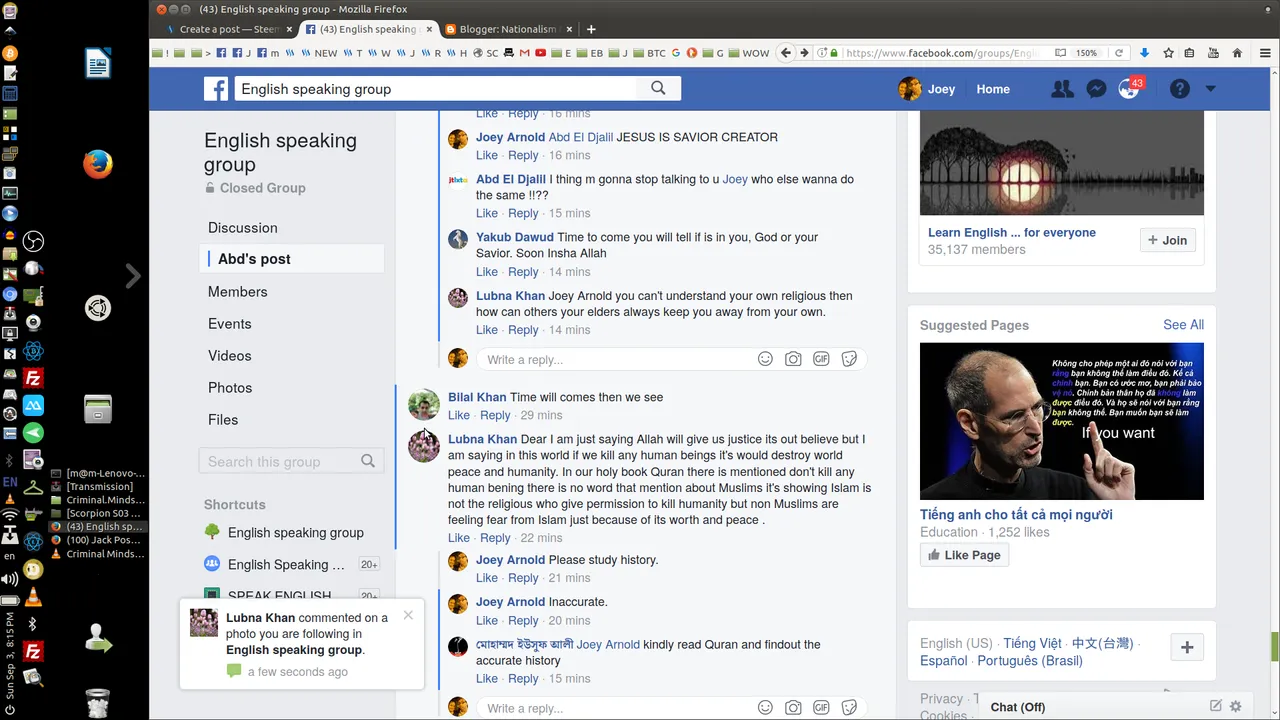Image resolution: width=1280 pixels, height=720 pixels.
Task: Open the Firefox hamburger menu
Action: tap(1264, 53)
